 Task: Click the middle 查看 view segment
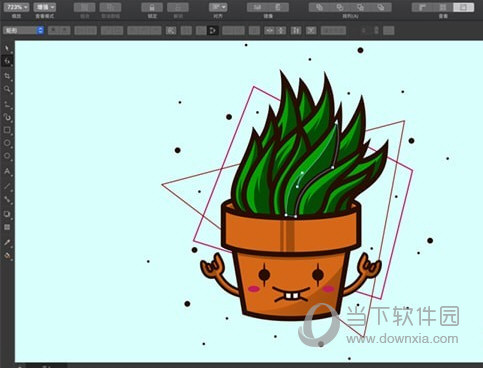(x=443, y=7)
